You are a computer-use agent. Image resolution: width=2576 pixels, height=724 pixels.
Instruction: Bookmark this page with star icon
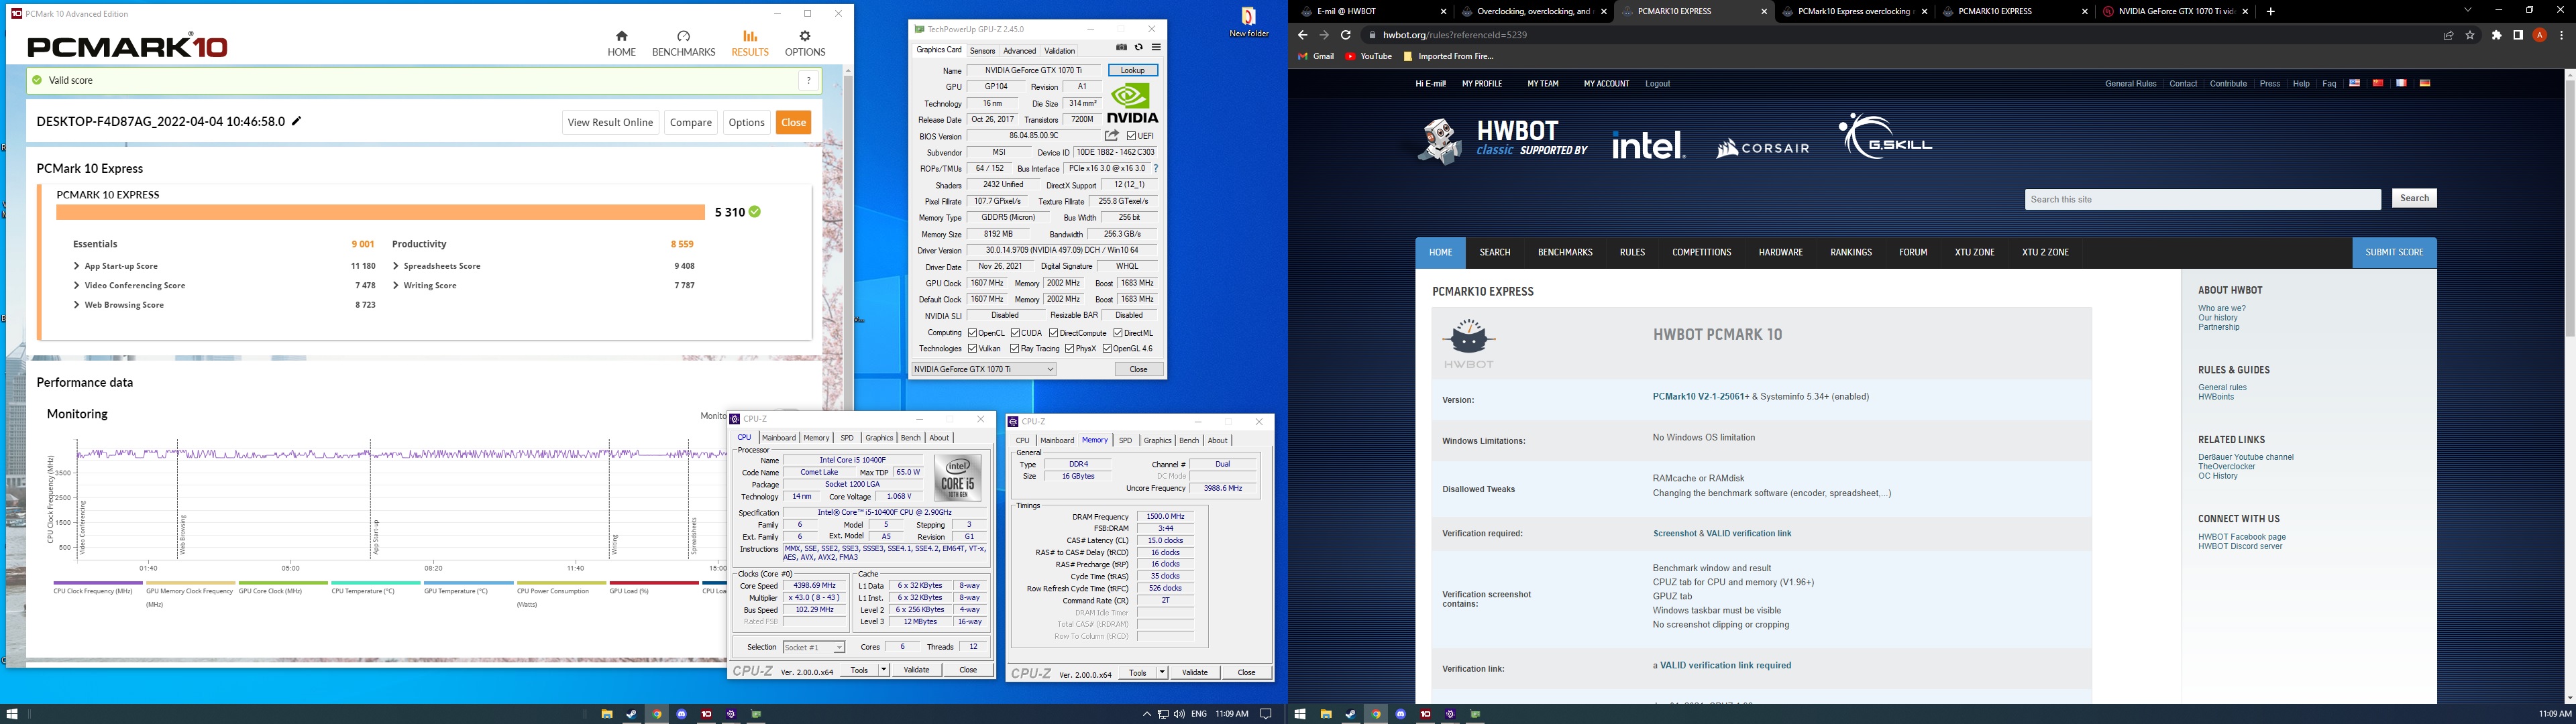2470,35
